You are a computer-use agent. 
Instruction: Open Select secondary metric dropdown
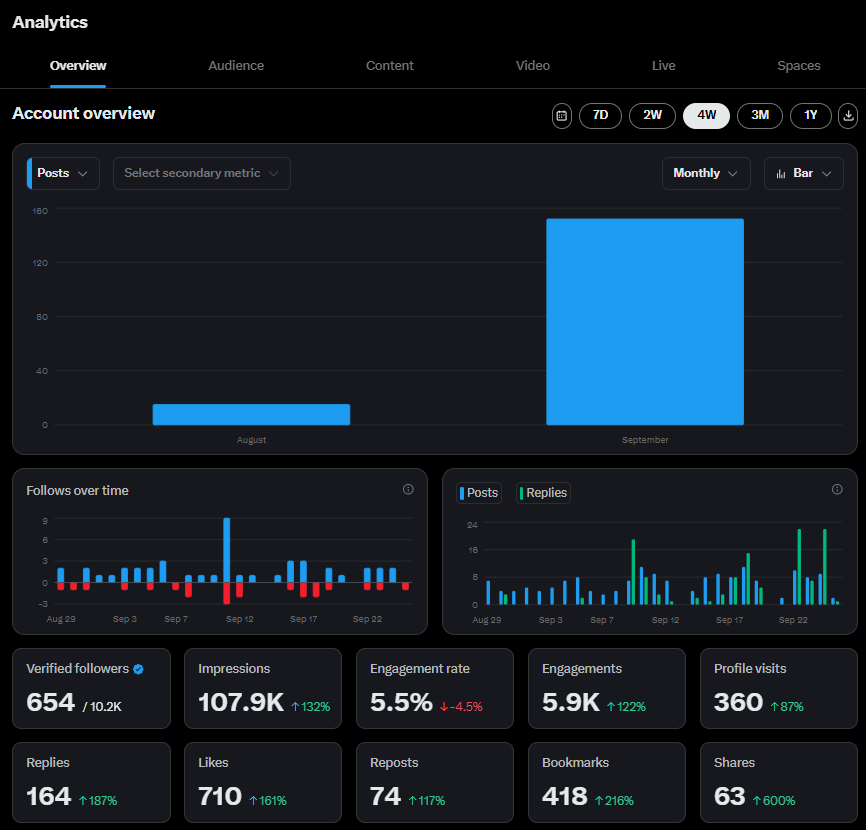(x=202, y=173)
